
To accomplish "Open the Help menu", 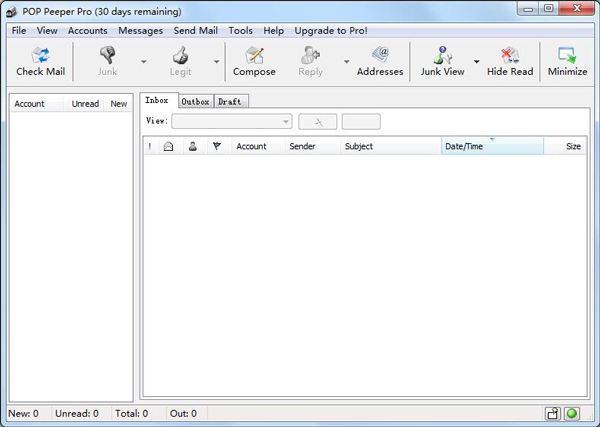I will pos(273,31).
